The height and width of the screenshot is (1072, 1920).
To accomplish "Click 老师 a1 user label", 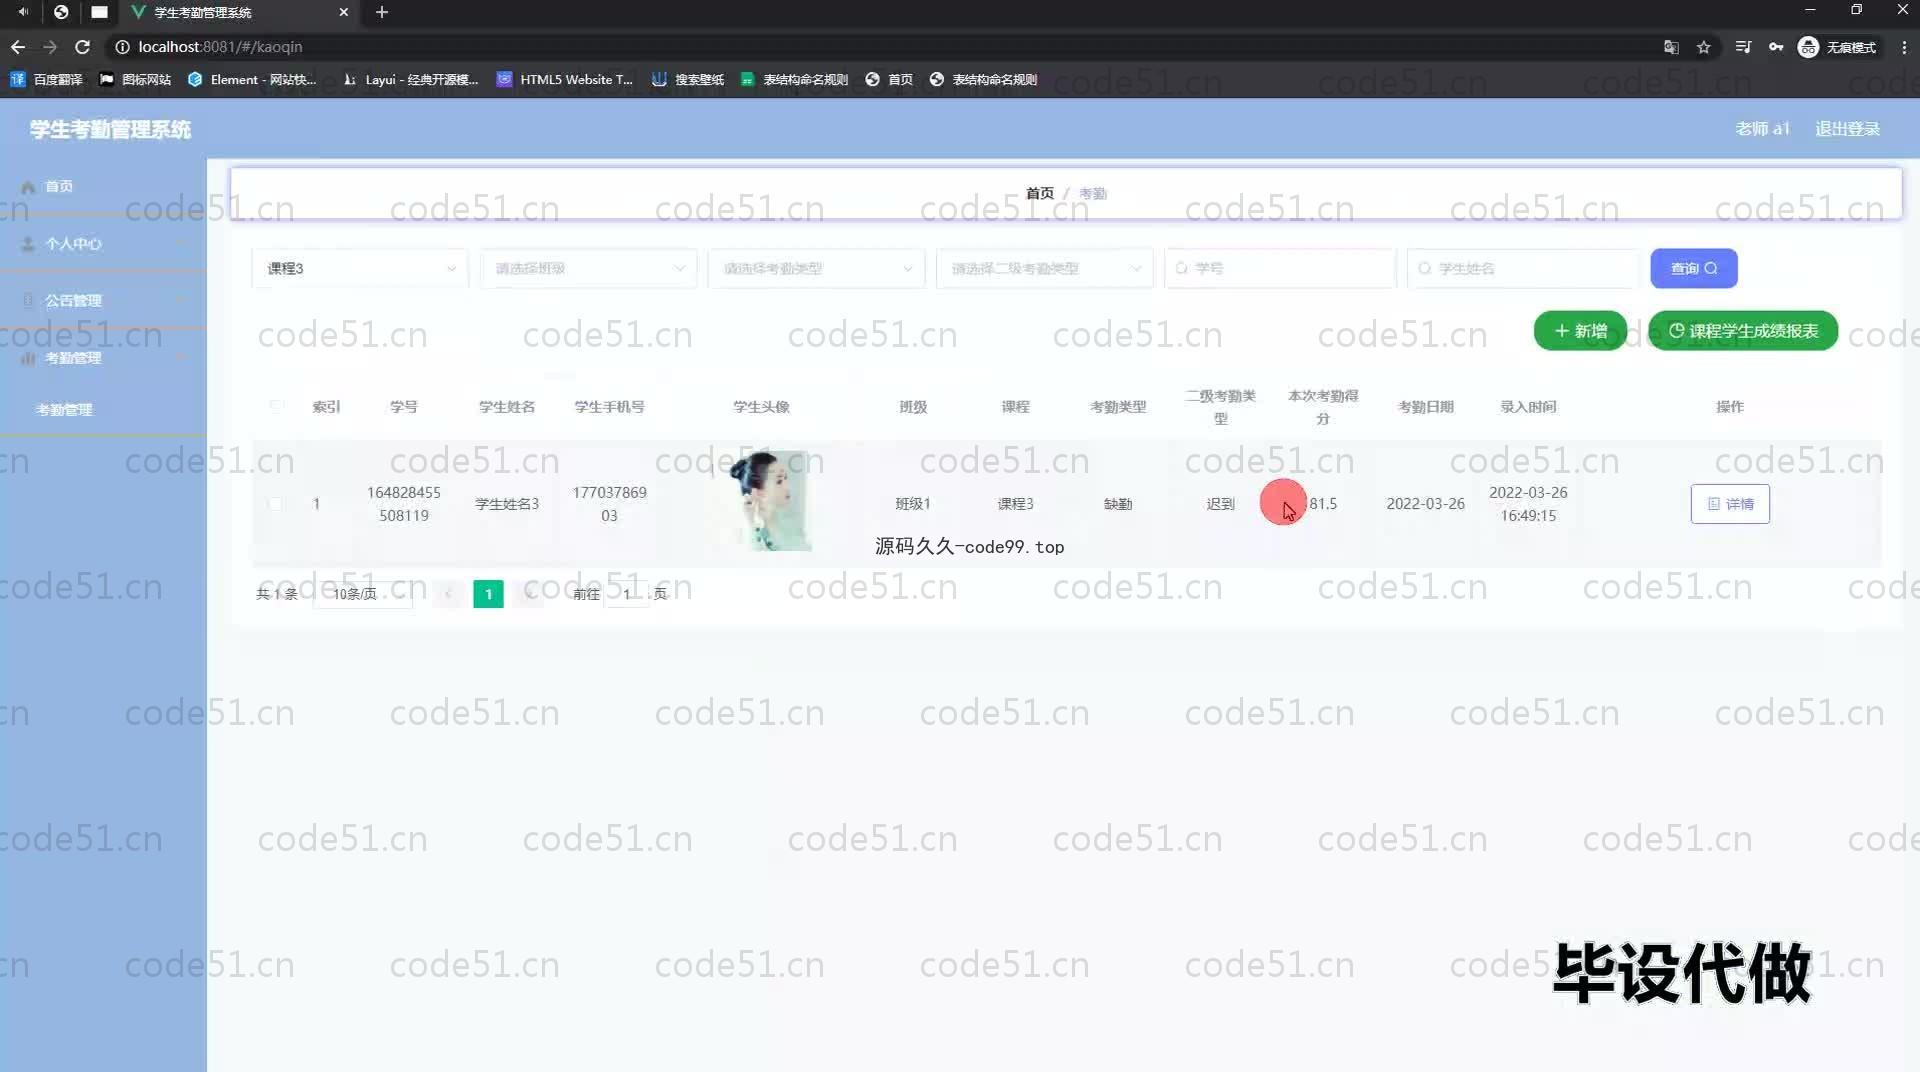I will click(x=1762, y=129).
